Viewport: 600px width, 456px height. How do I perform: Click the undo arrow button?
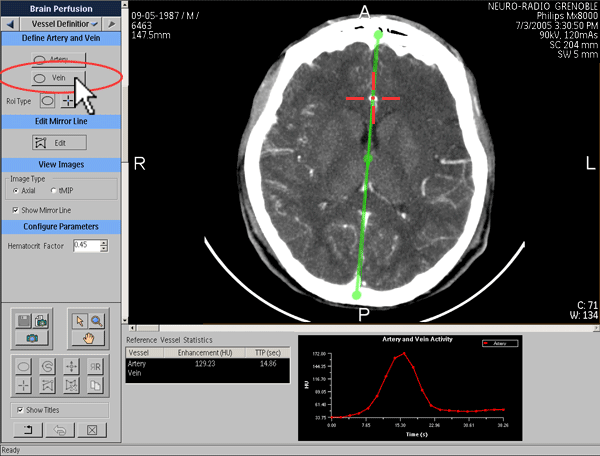coord(60,431)
